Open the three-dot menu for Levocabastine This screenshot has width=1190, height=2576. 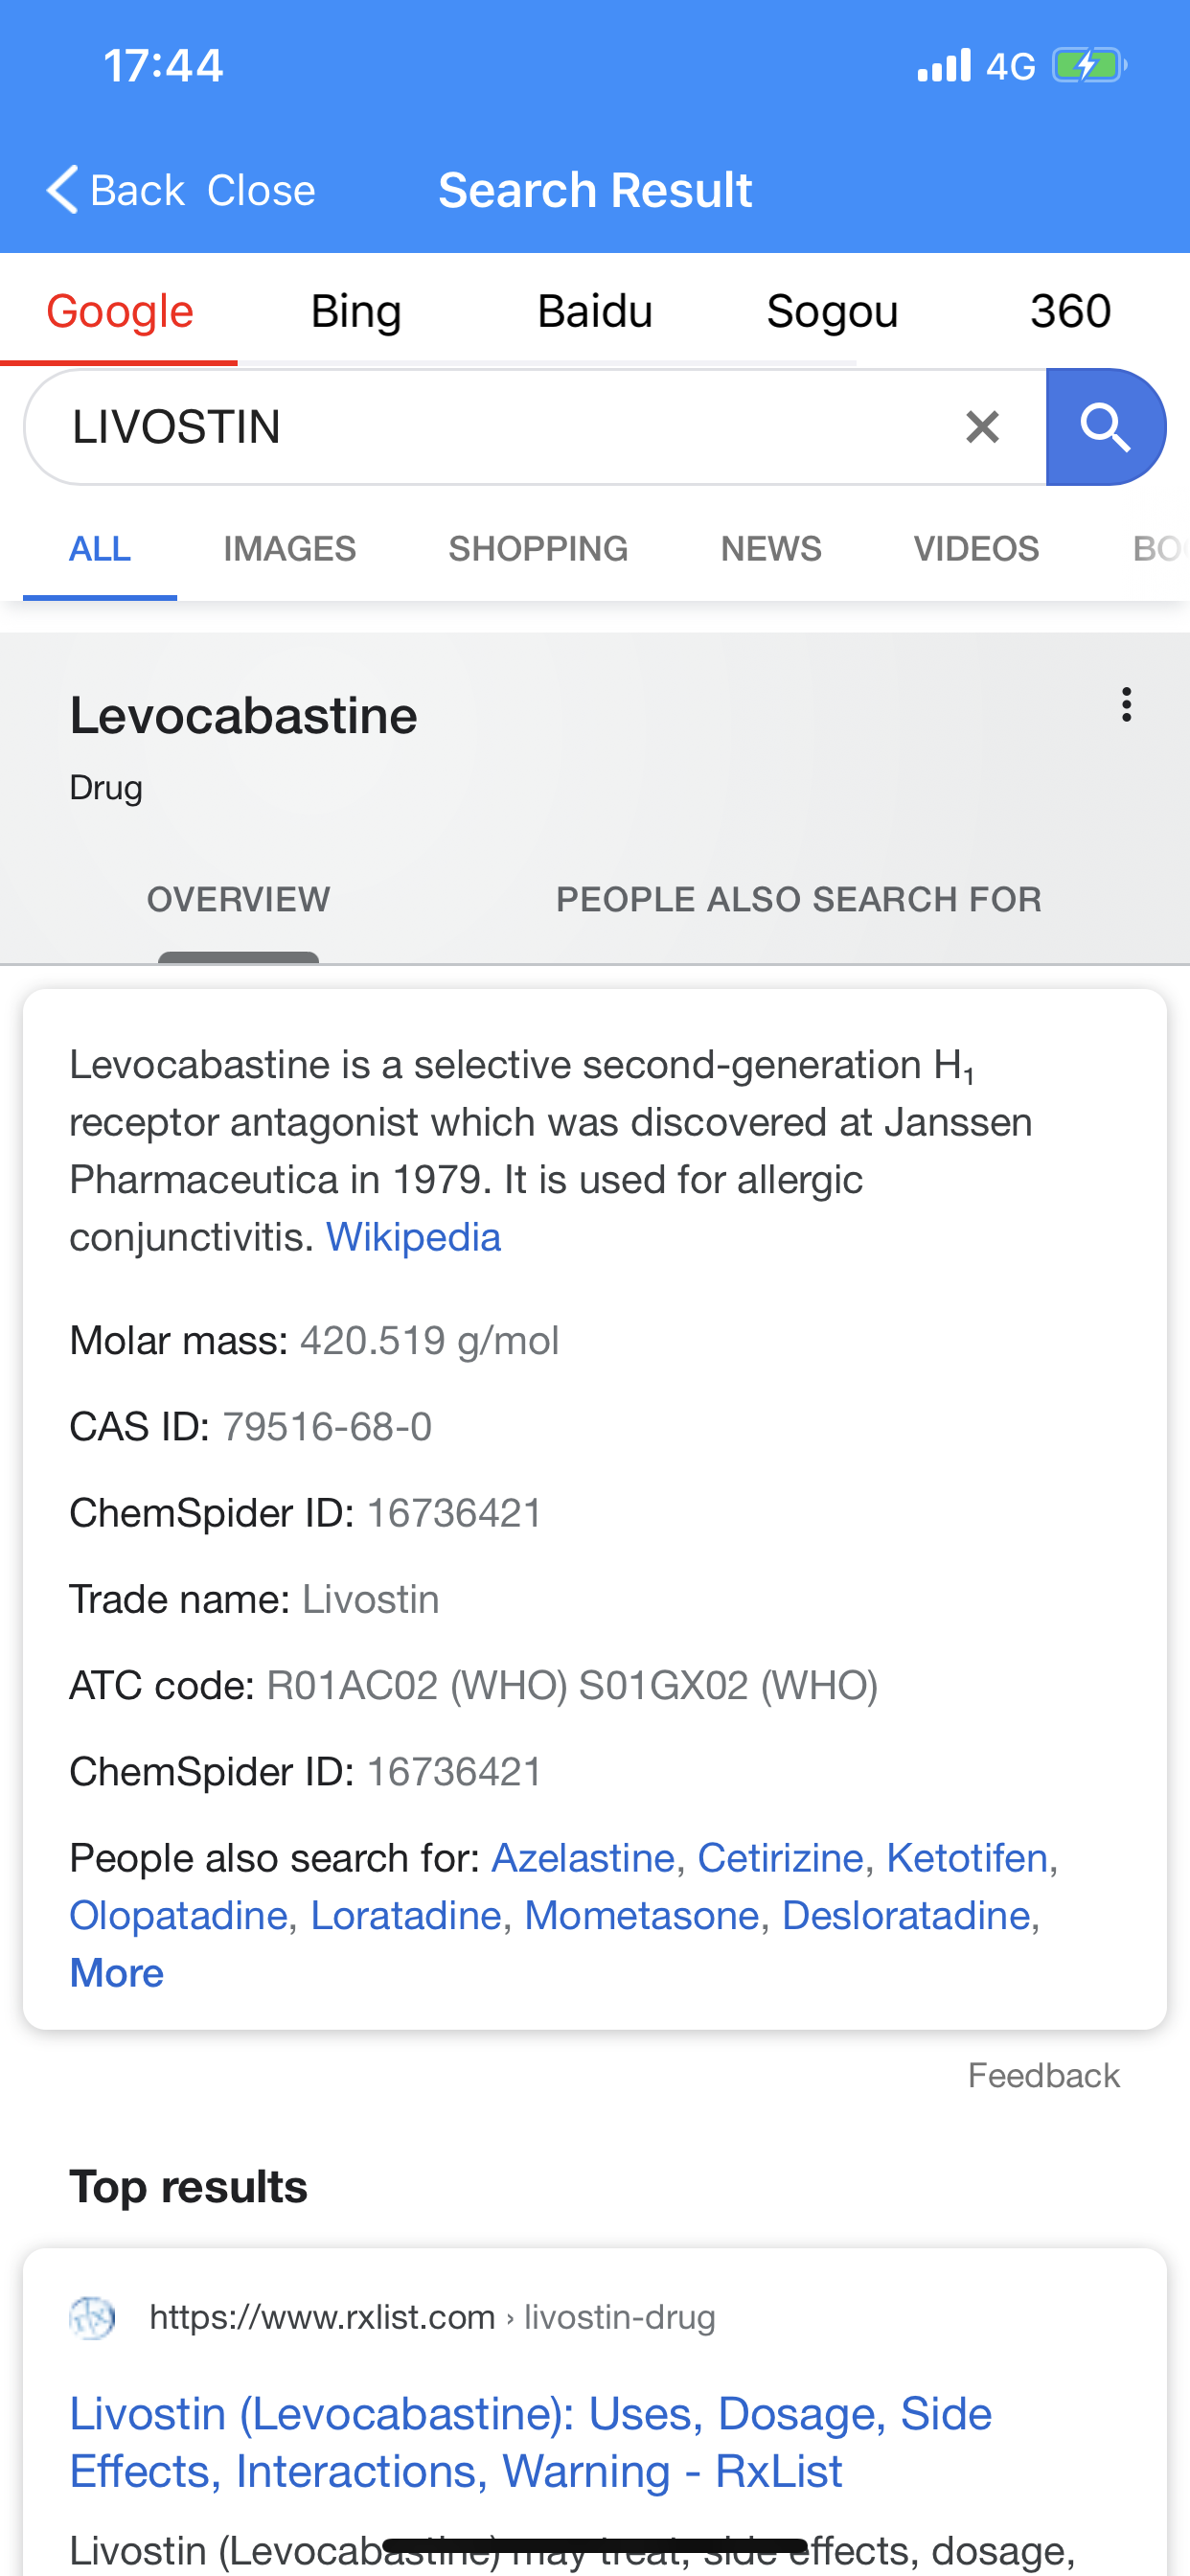click(1126, 705)
